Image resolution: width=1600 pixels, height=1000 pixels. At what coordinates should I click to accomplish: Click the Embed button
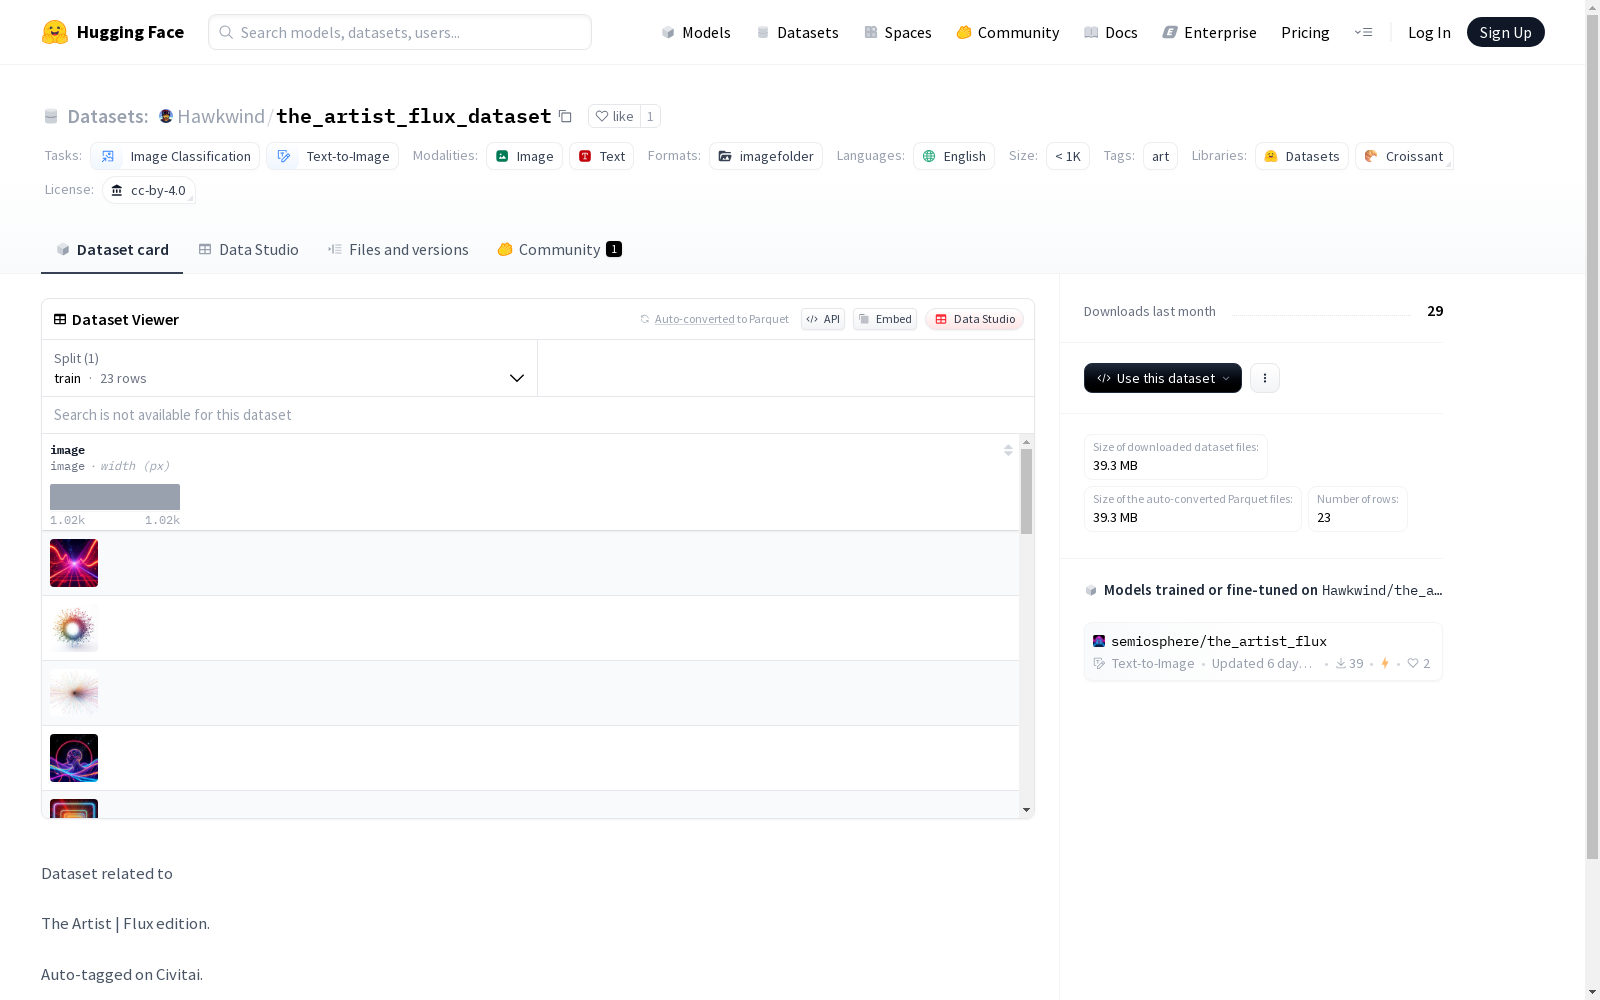click(885, 319)
